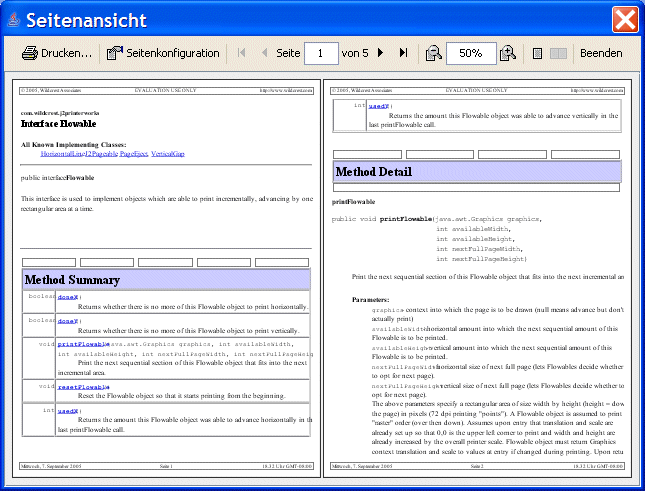Click the Method Detail heading

pos(374,171)
